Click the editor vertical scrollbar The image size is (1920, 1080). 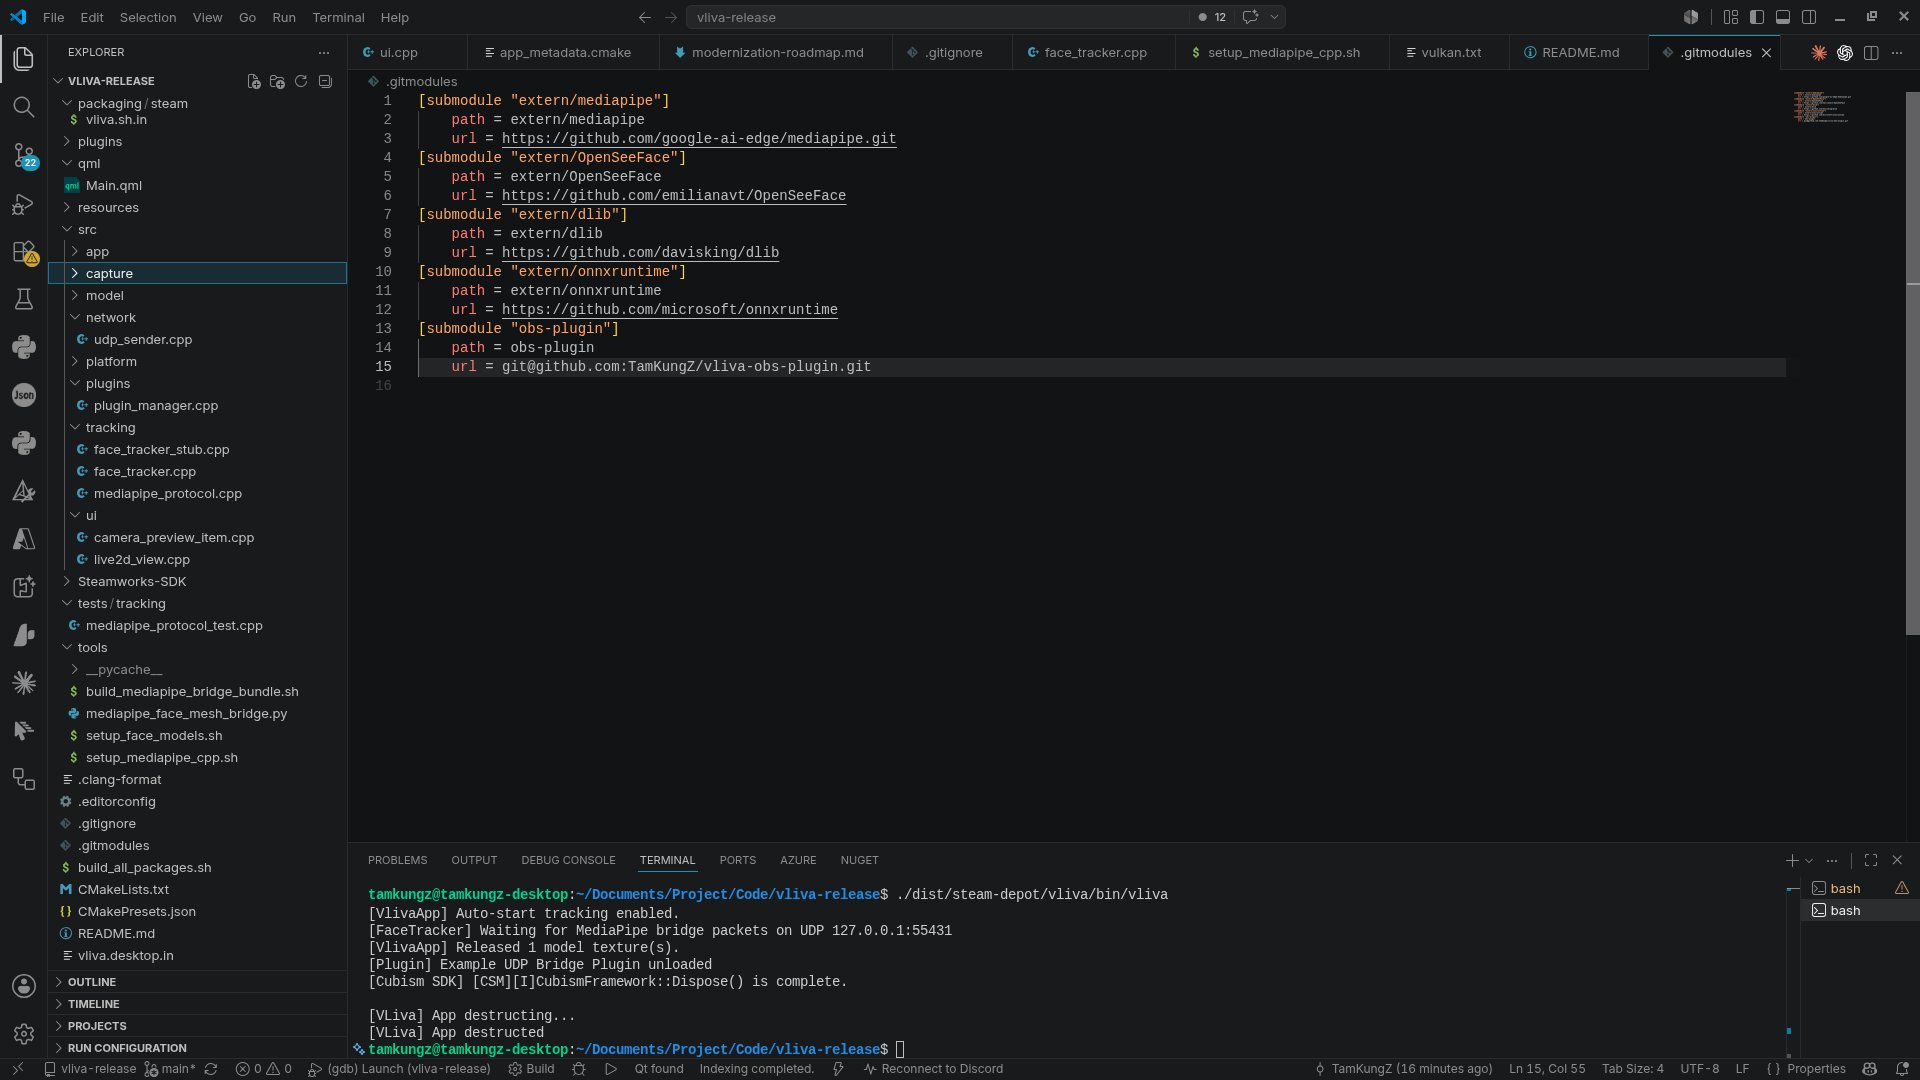(1912, 364)
